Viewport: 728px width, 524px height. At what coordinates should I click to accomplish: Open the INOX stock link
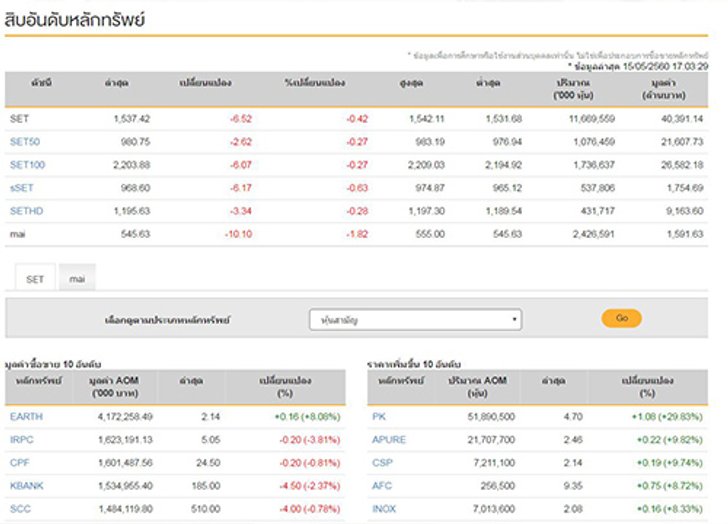pos(384,509)
